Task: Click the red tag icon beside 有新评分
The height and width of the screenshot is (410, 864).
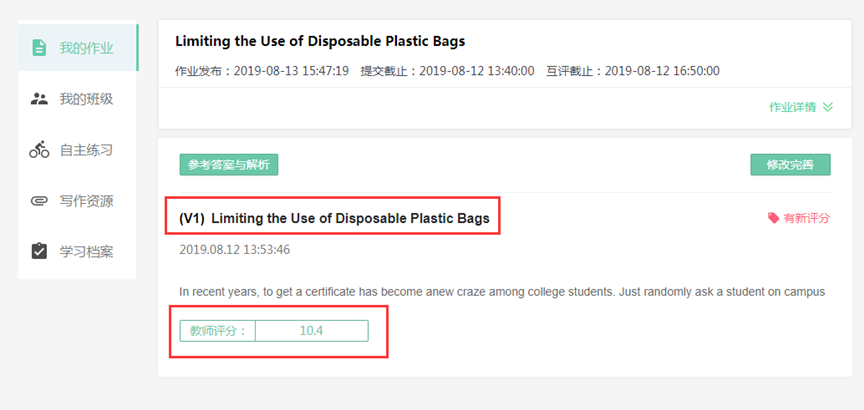Action: (773, 218)
